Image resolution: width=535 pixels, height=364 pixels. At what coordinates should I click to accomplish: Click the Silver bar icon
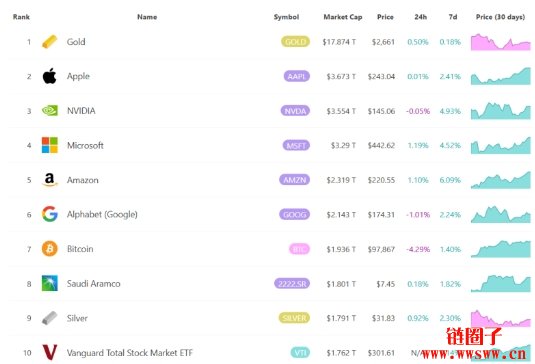(x=50, y=318)
